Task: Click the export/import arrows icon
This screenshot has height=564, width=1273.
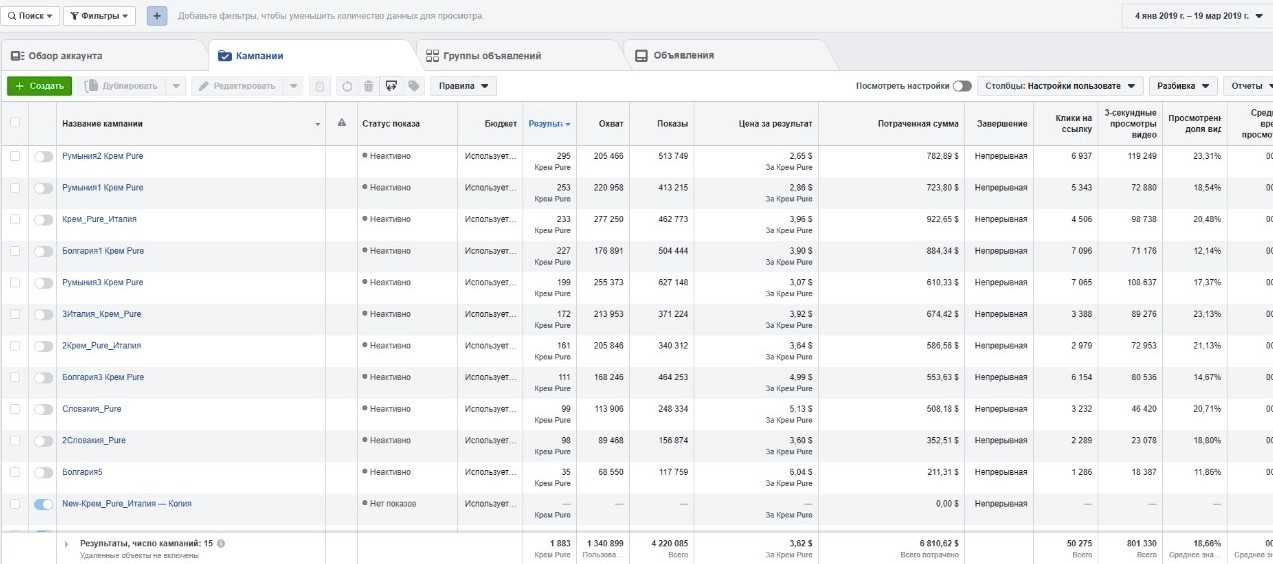Action: click(391, 86)
